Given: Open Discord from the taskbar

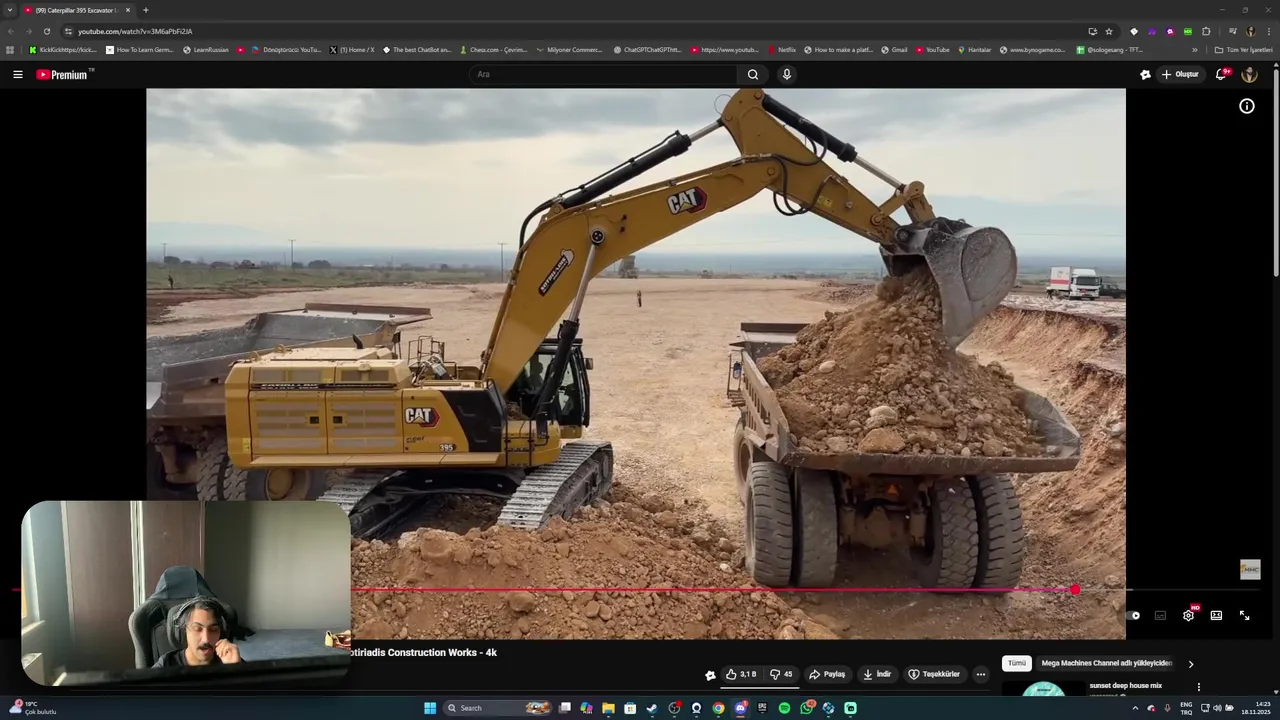Looking at the screenshot, I should tap(740, 708).
